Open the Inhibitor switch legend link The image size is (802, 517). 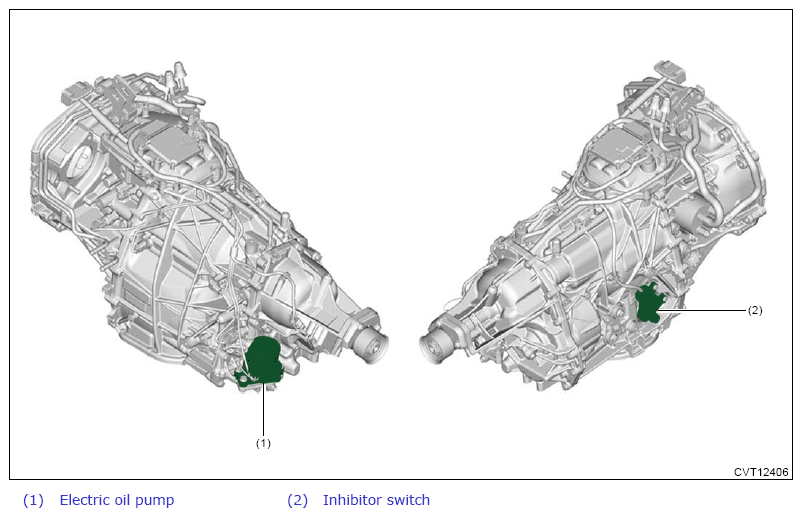tap(376, 500)
